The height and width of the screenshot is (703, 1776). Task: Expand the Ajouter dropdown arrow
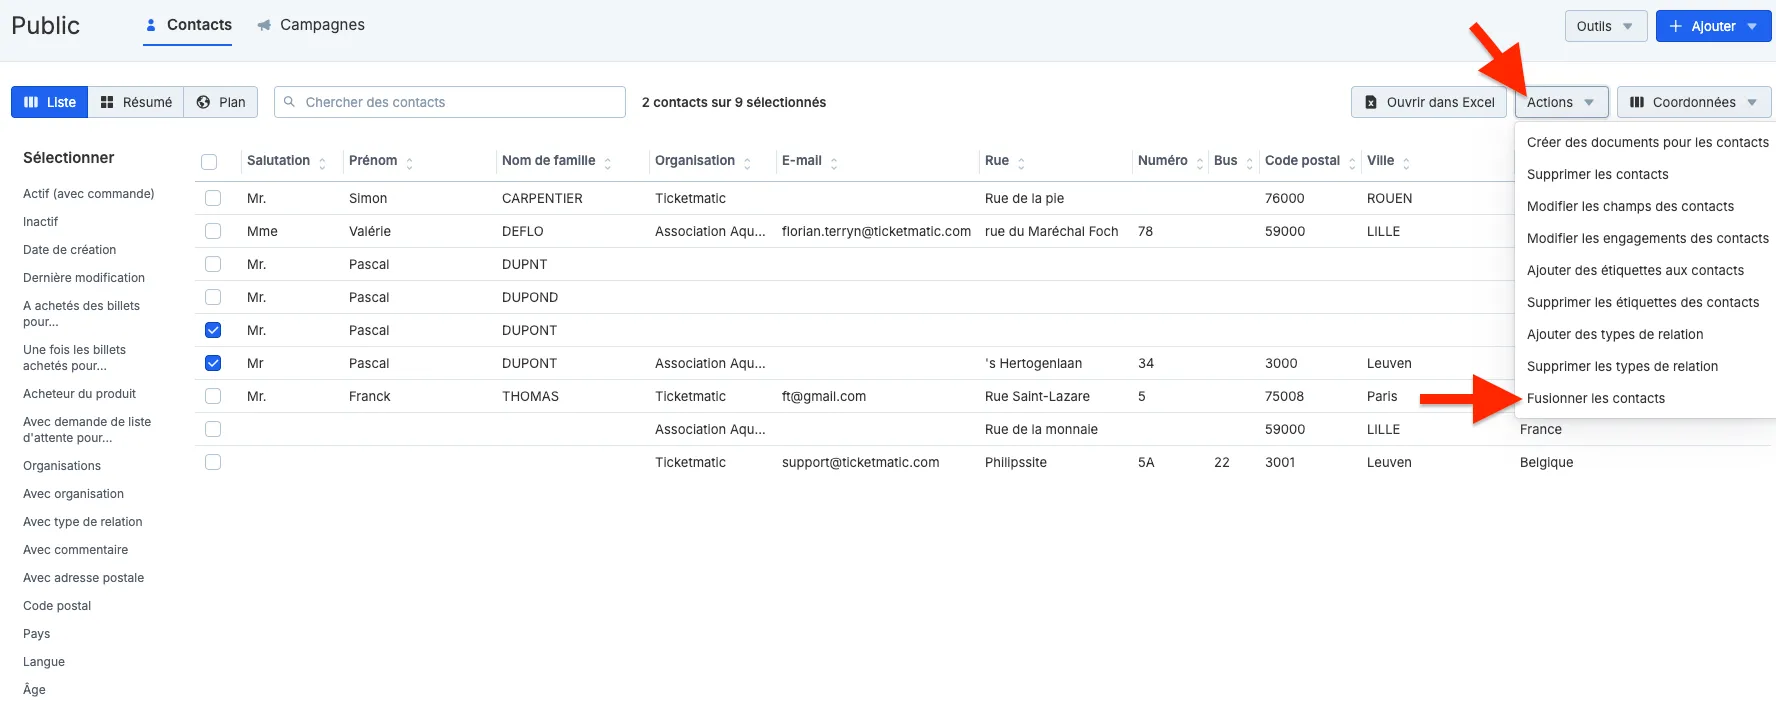coord(1752,26)
